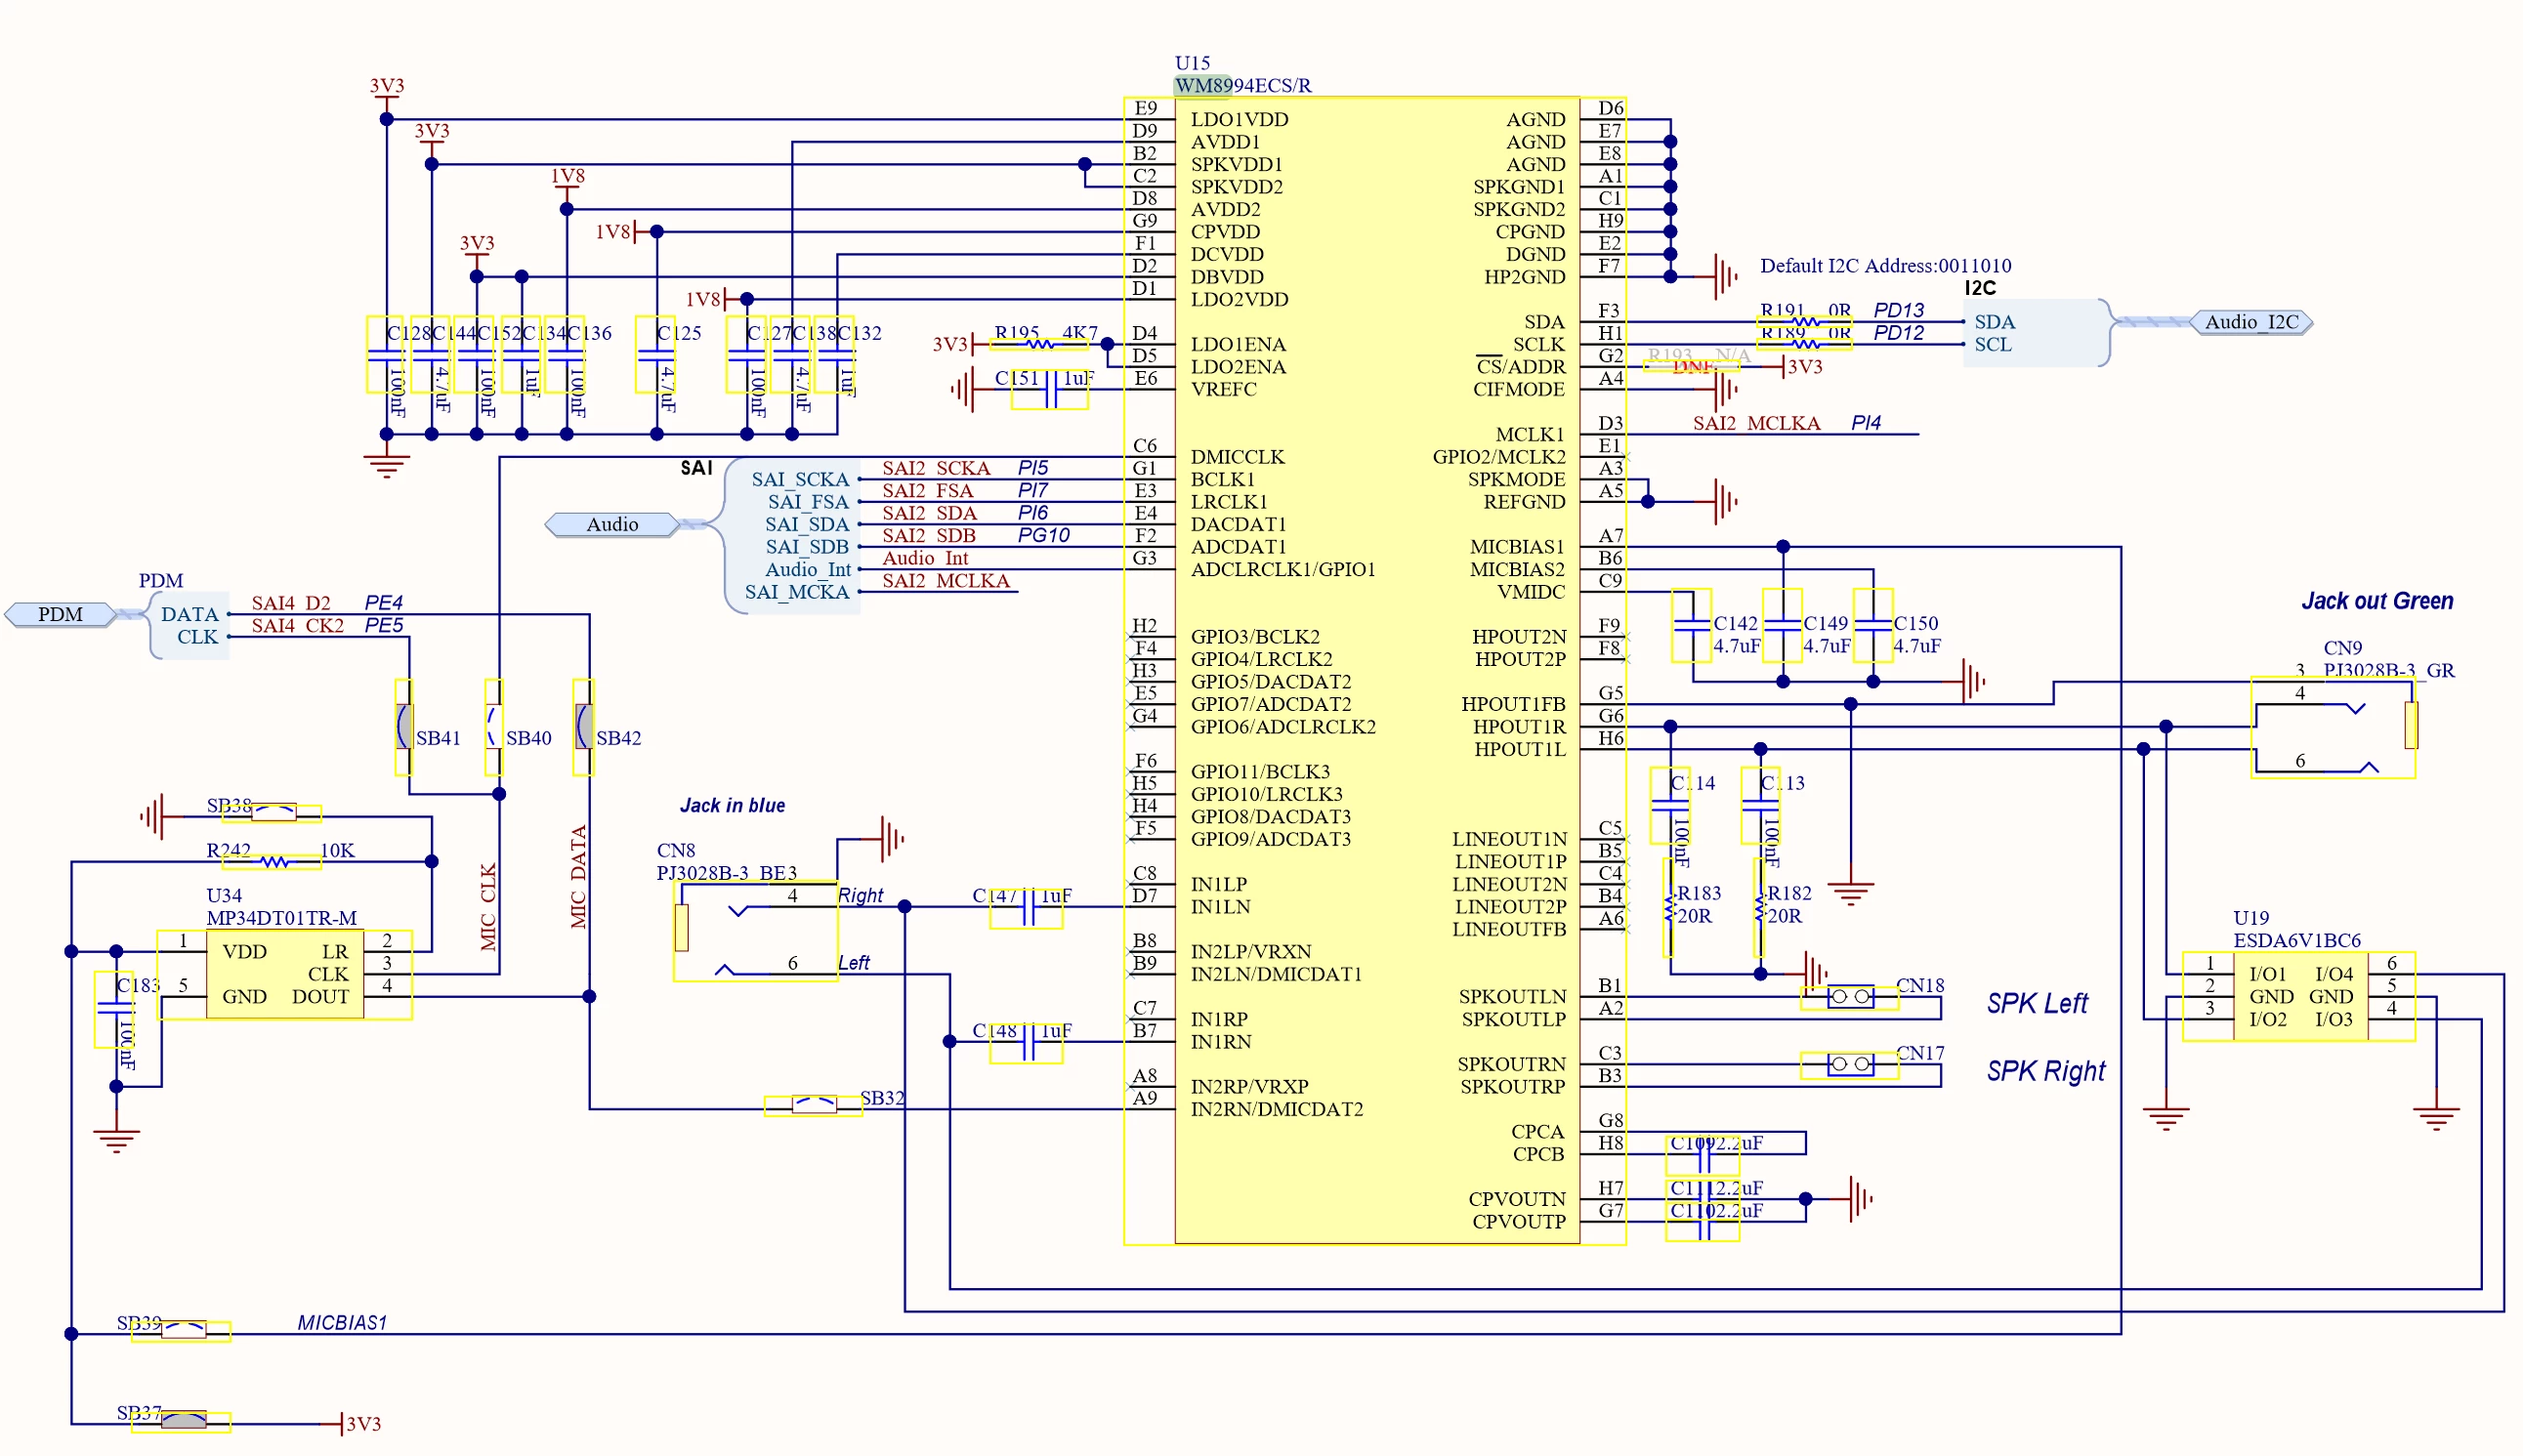The height and width of the screenshot is (1456, 2523).
Task: Click resistor R195 4K7 symbol
Action: [x=1039, y=344]
